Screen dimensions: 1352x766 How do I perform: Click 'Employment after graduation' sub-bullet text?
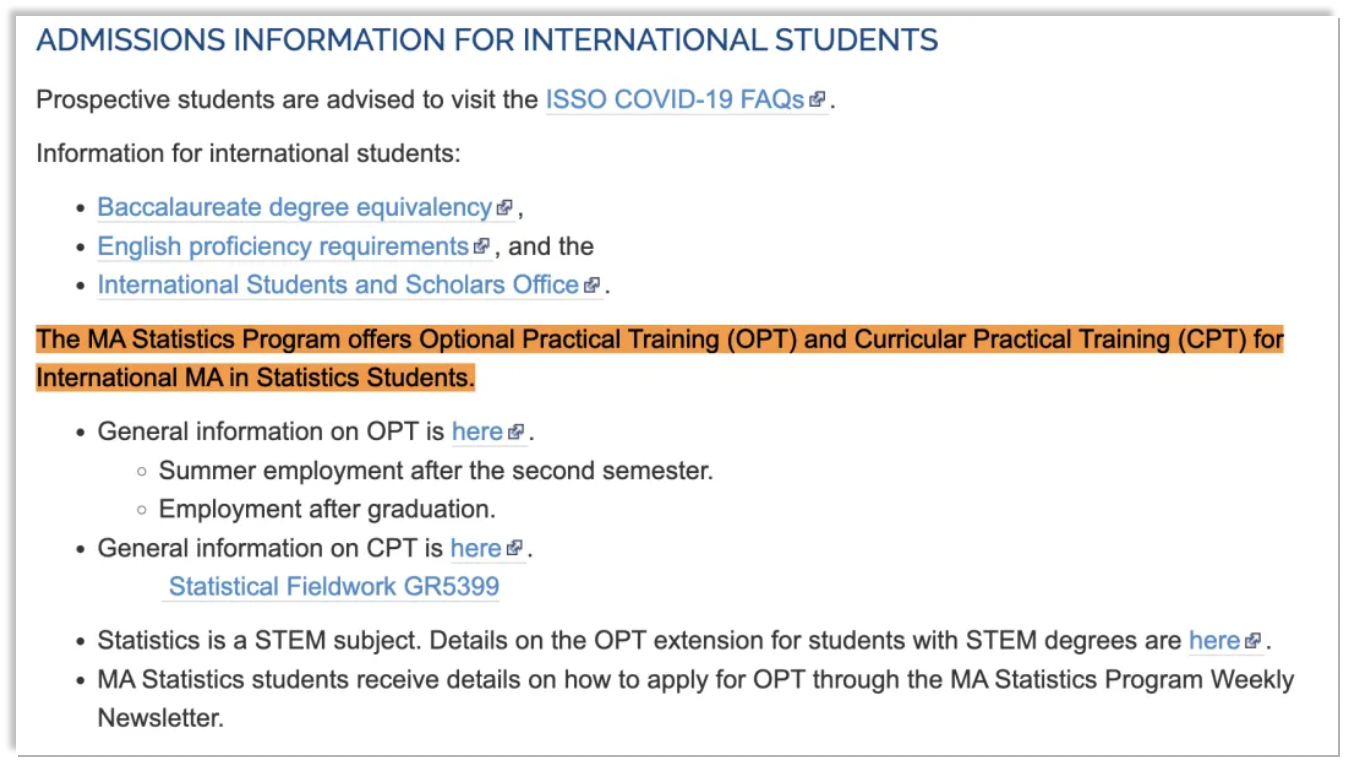327,509
